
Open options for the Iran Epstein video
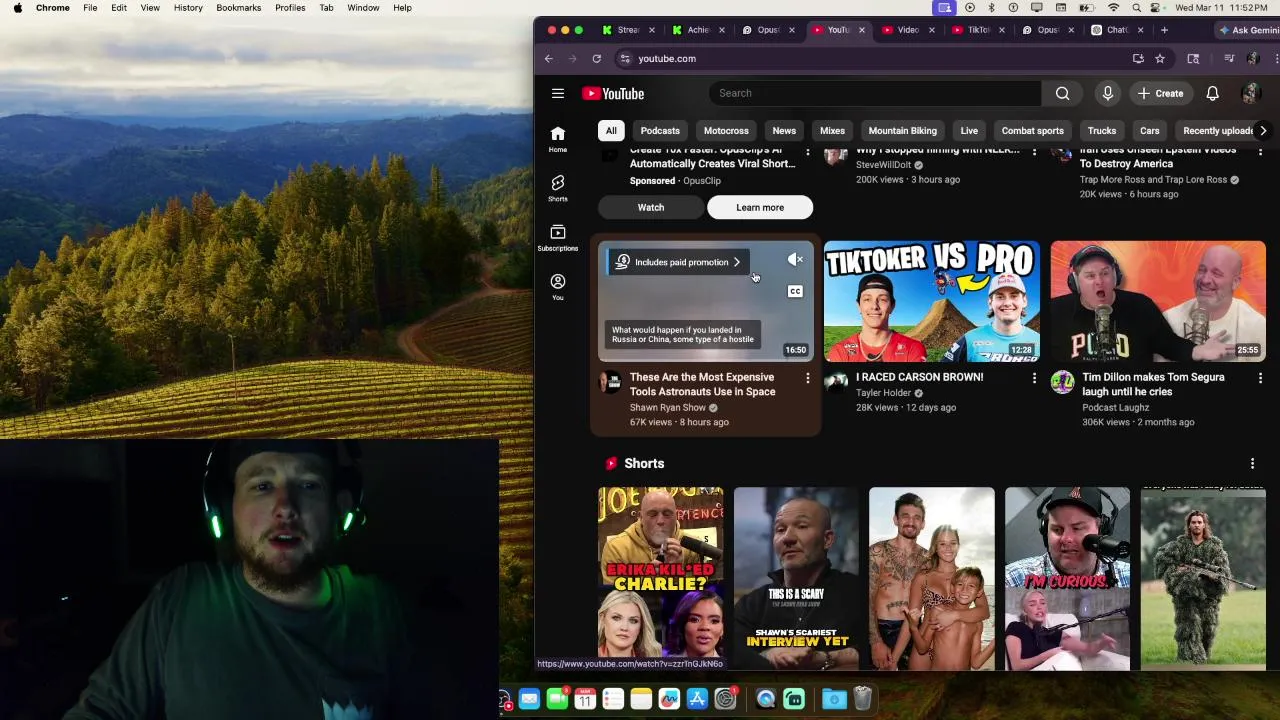click(x=1260, y=151)
